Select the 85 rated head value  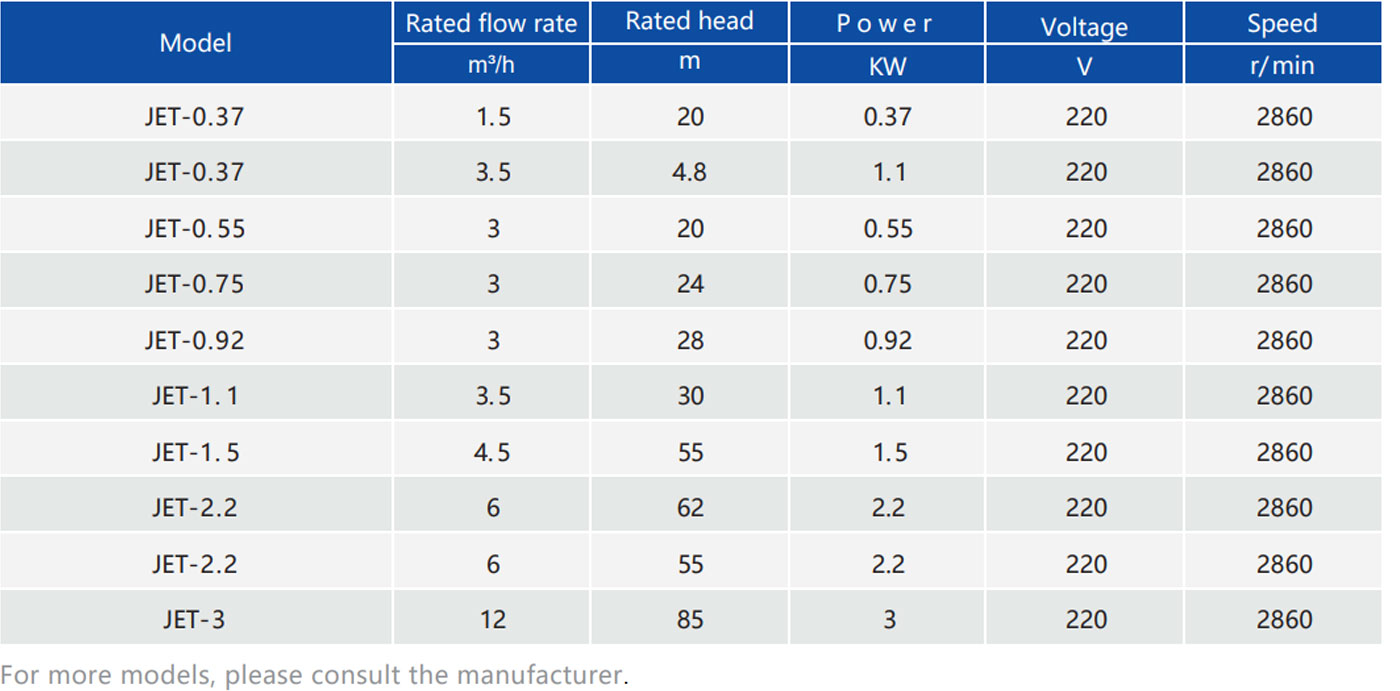click(689, 620)
